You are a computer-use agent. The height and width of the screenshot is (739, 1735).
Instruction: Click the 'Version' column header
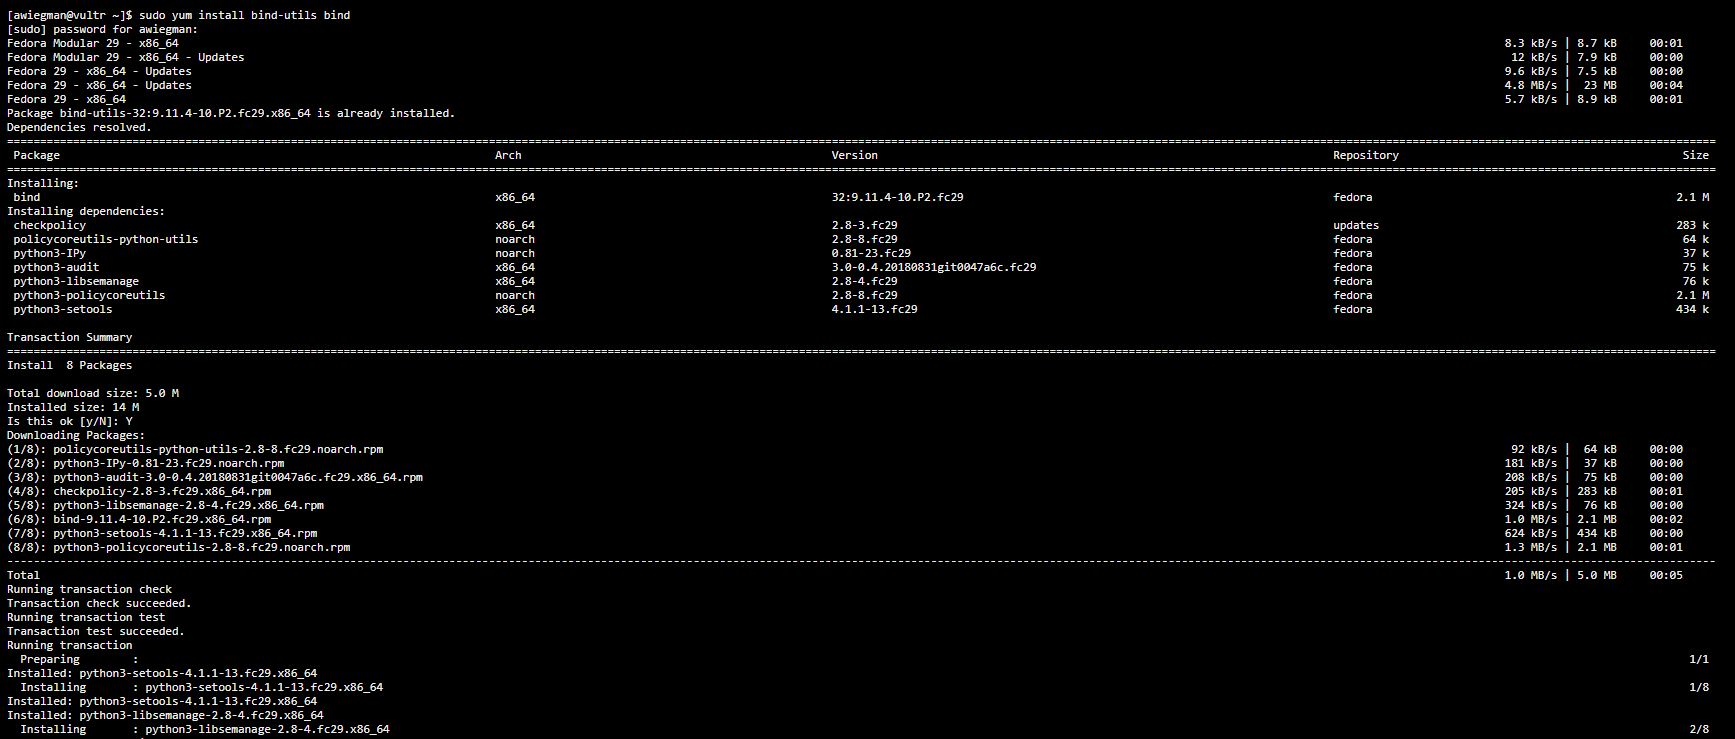[x=854, y=155]
